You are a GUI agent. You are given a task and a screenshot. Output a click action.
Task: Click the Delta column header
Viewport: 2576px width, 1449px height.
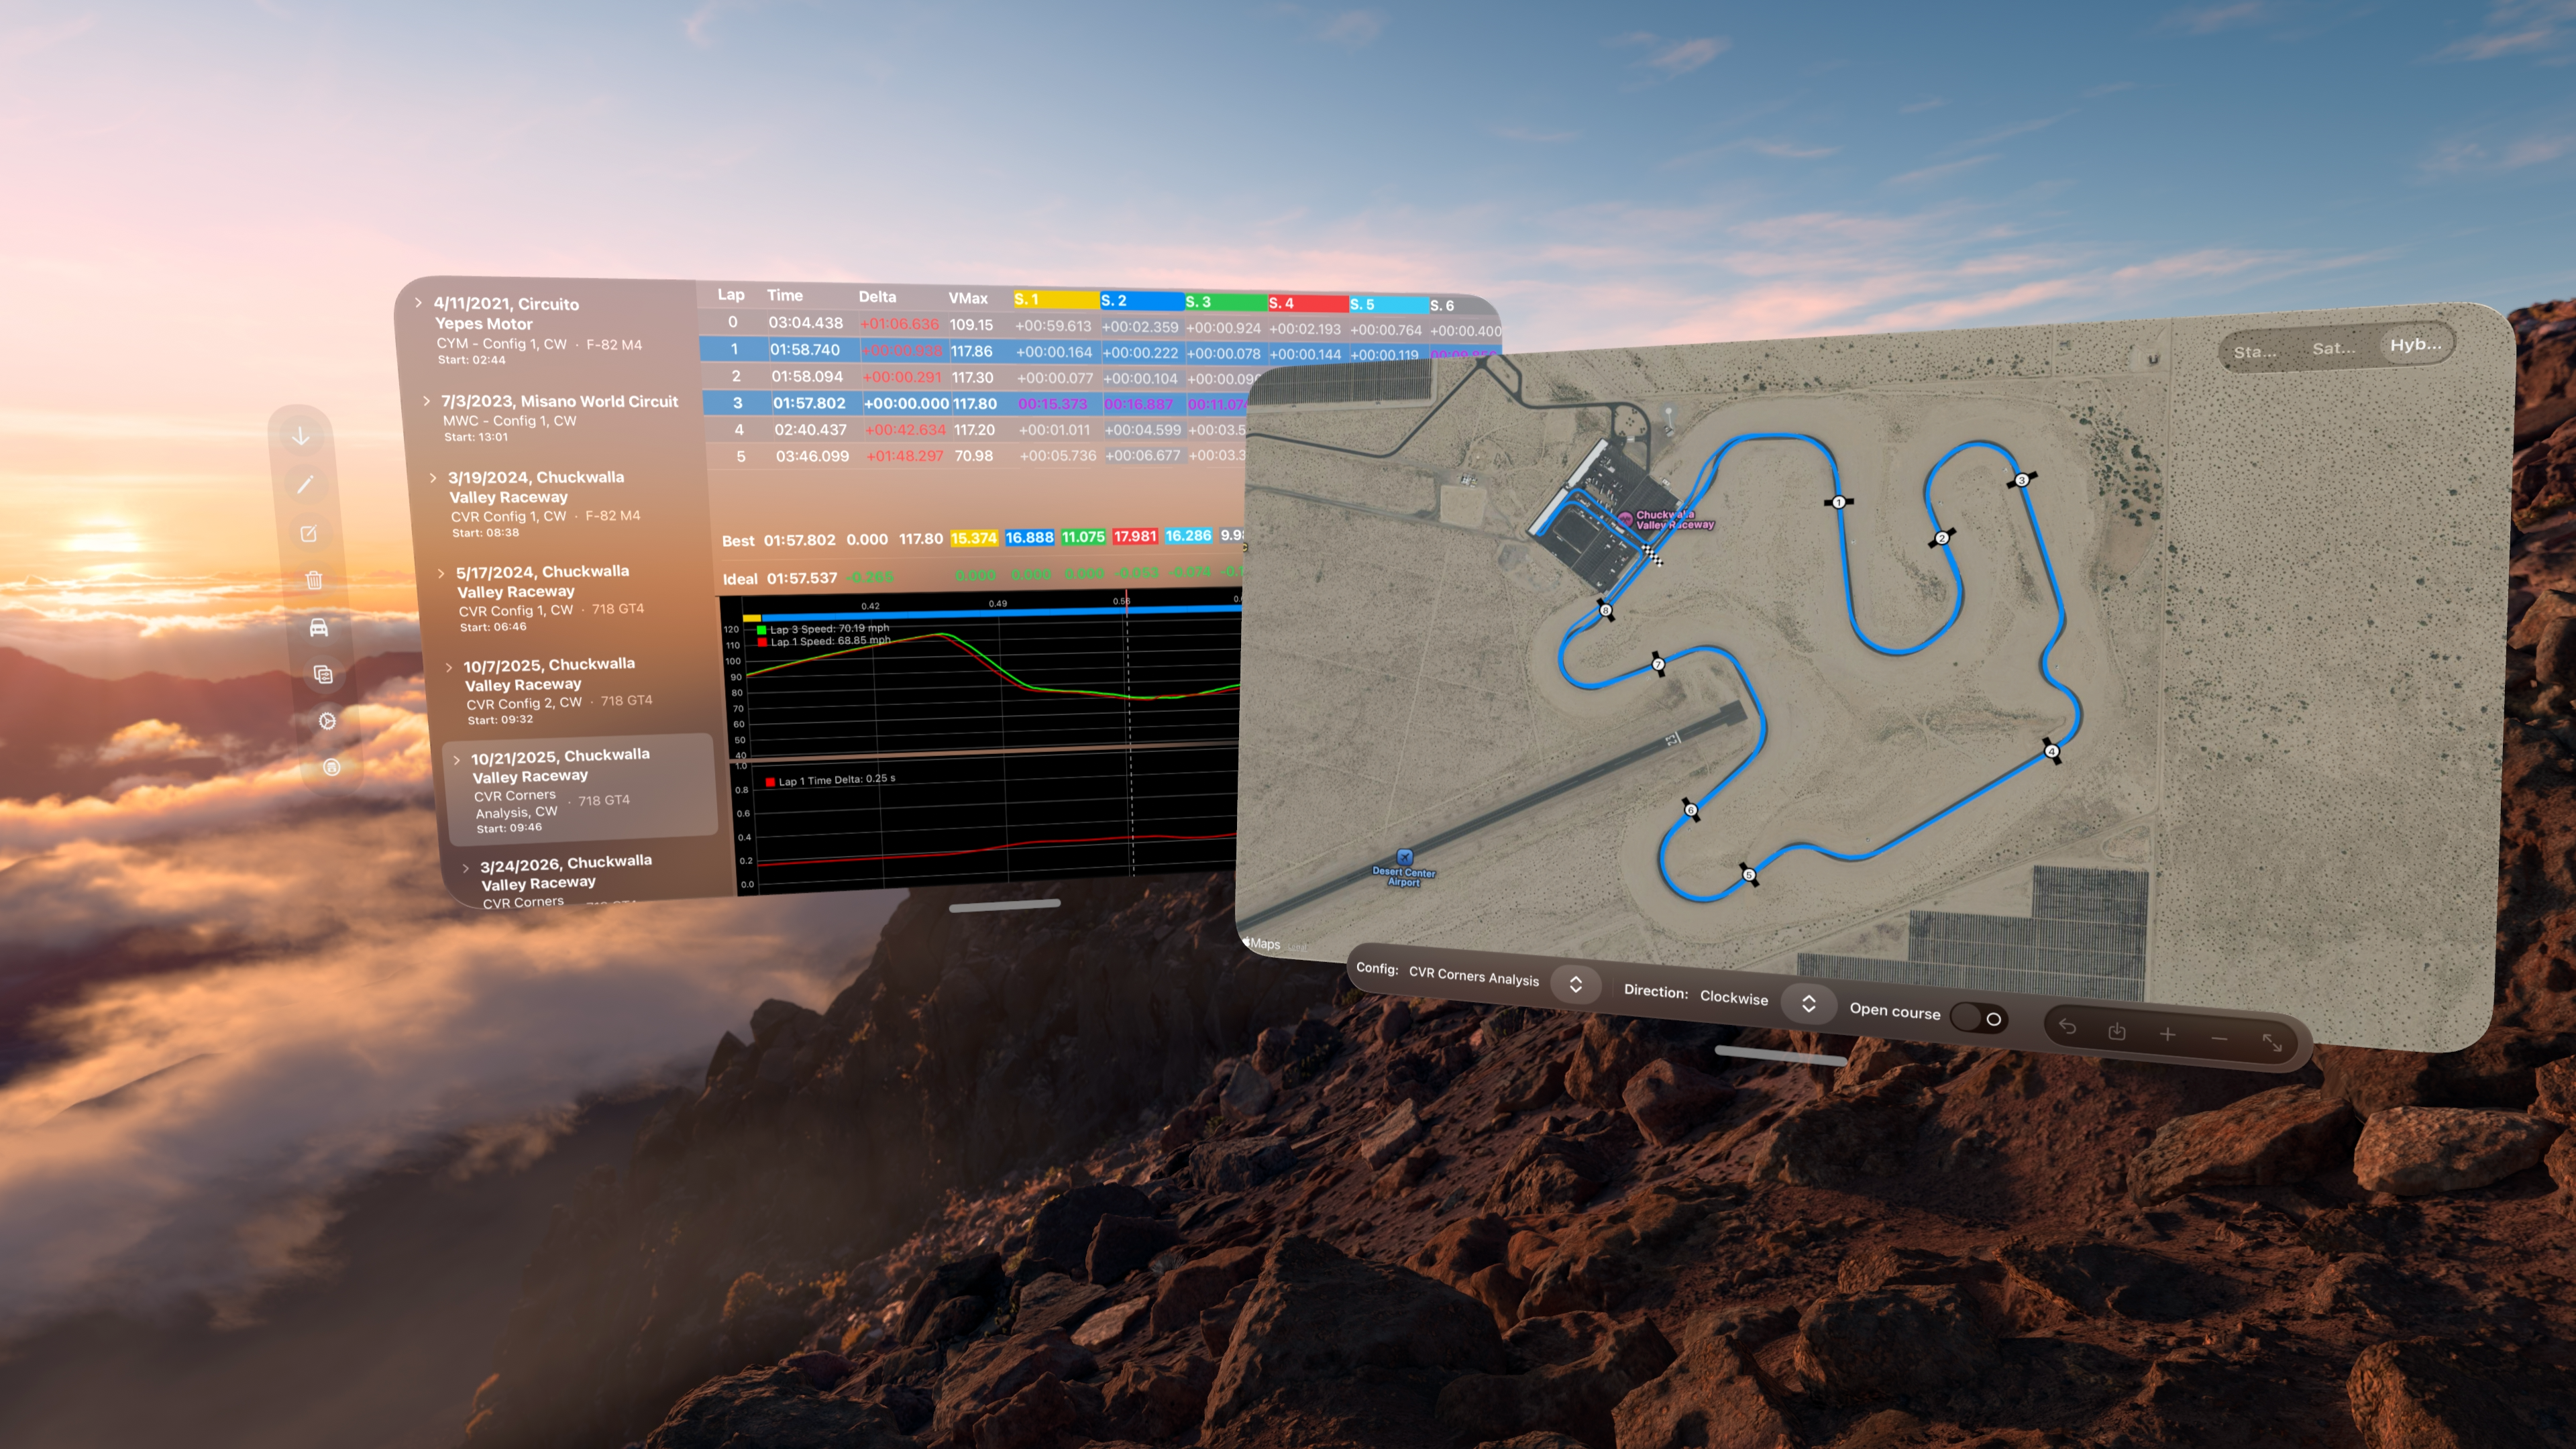(877, 297)
